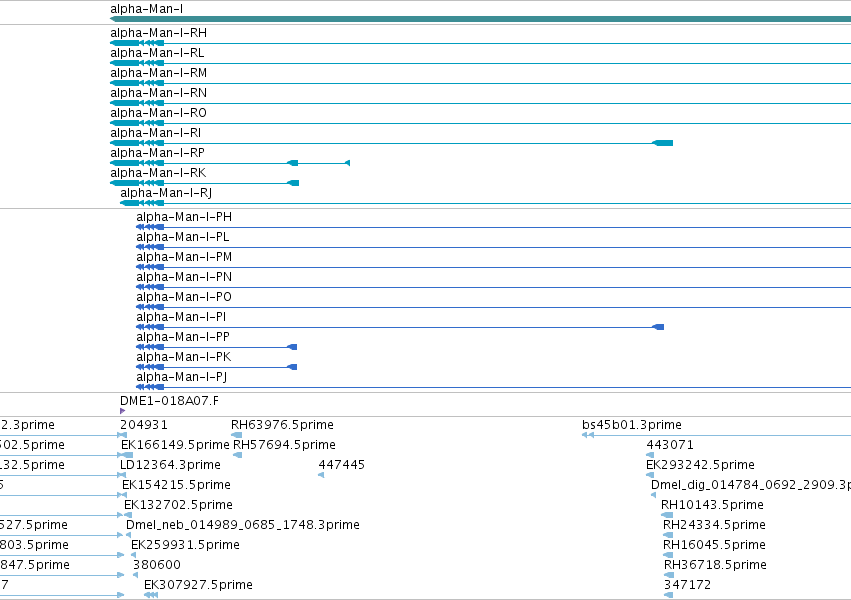Select the 204931 feature label

144,425
